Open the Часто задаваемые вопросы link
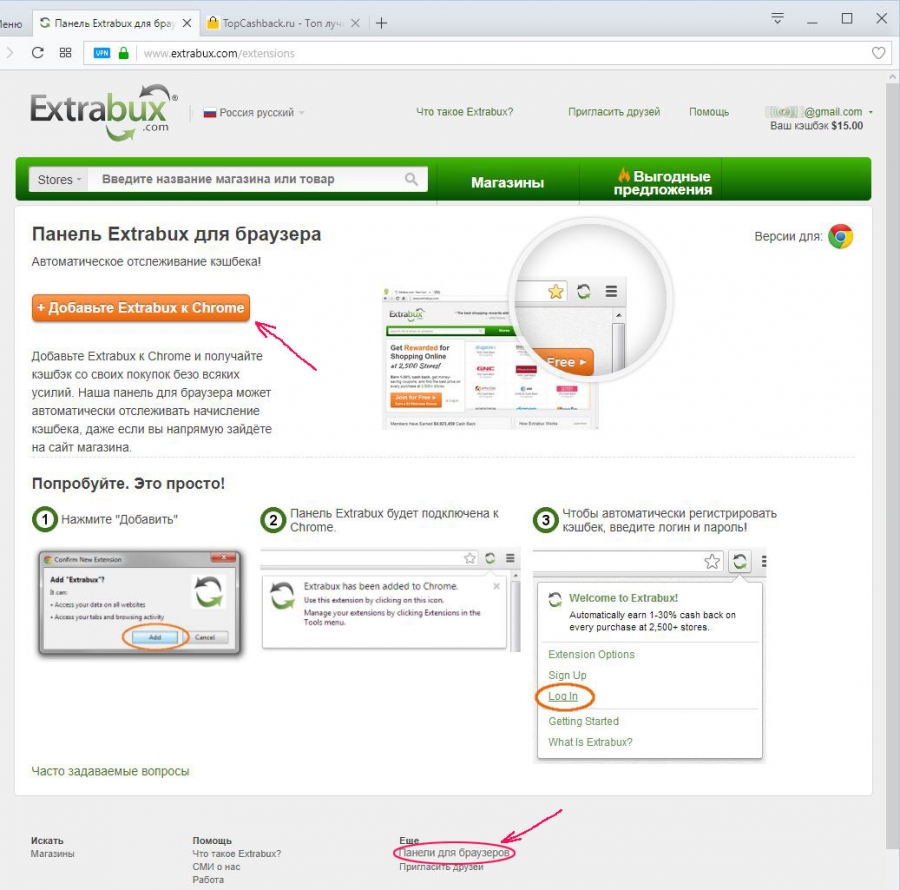This screenshot has width=900, height=890. click(x=110, y=771)
